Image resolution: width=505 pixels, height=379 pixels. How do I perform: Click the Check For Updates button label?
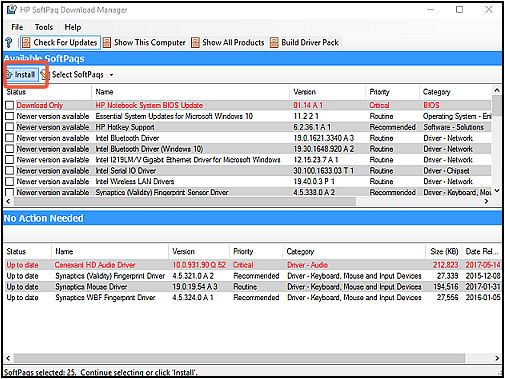pyautogui.click(x=65, y=43)
